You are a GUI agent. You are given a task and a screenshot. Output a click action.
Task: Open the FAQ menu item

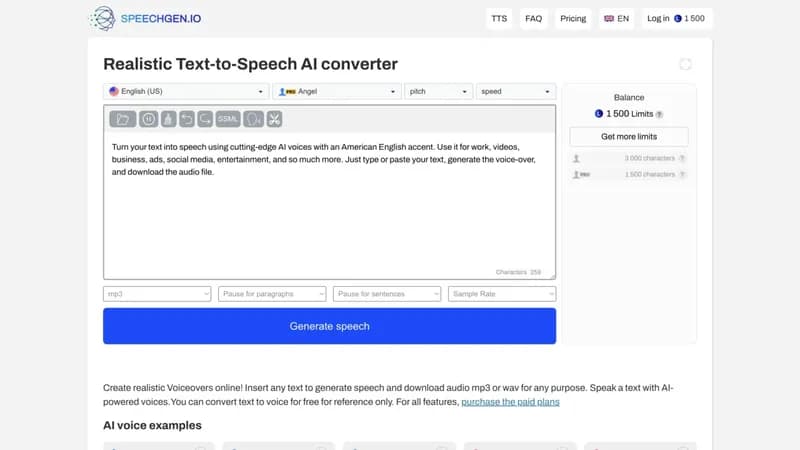(x=534, y=18)
